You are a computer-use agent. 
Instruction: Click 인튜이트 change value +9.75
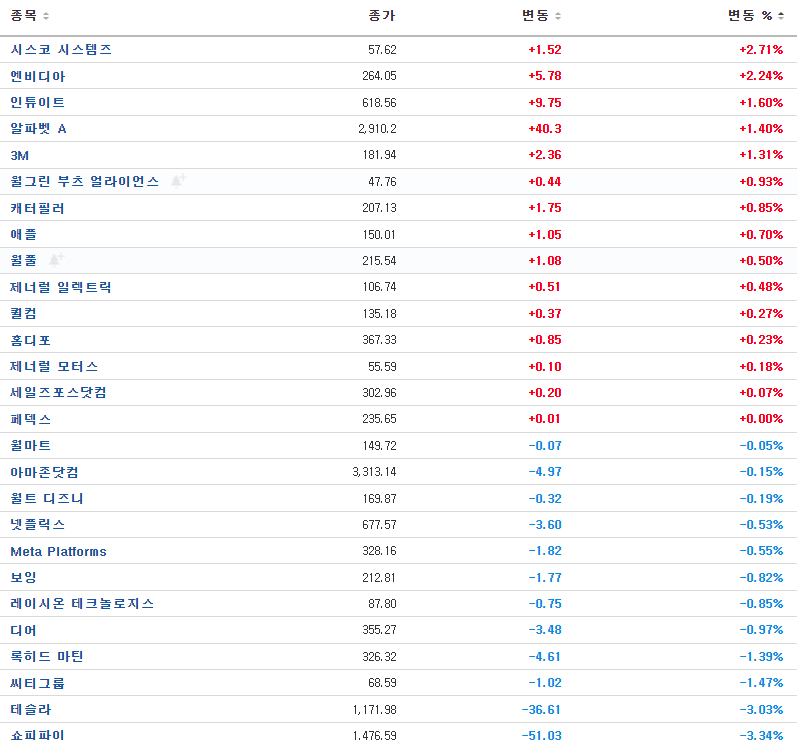click(545, 102)
